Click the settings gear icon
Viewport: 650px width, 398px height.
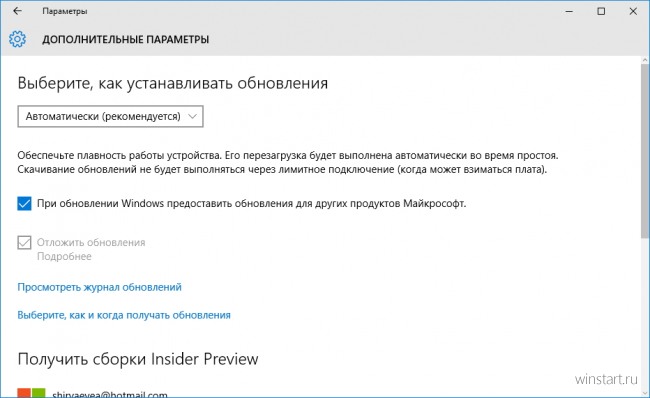point(17,39)
